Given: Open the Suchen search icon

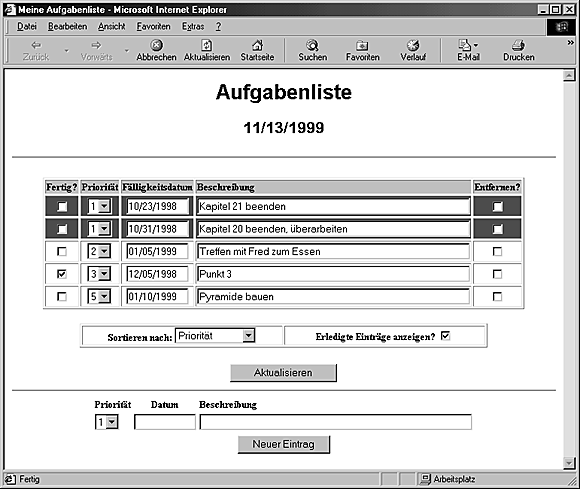Looking at the screenshot, I should (313, 45).
